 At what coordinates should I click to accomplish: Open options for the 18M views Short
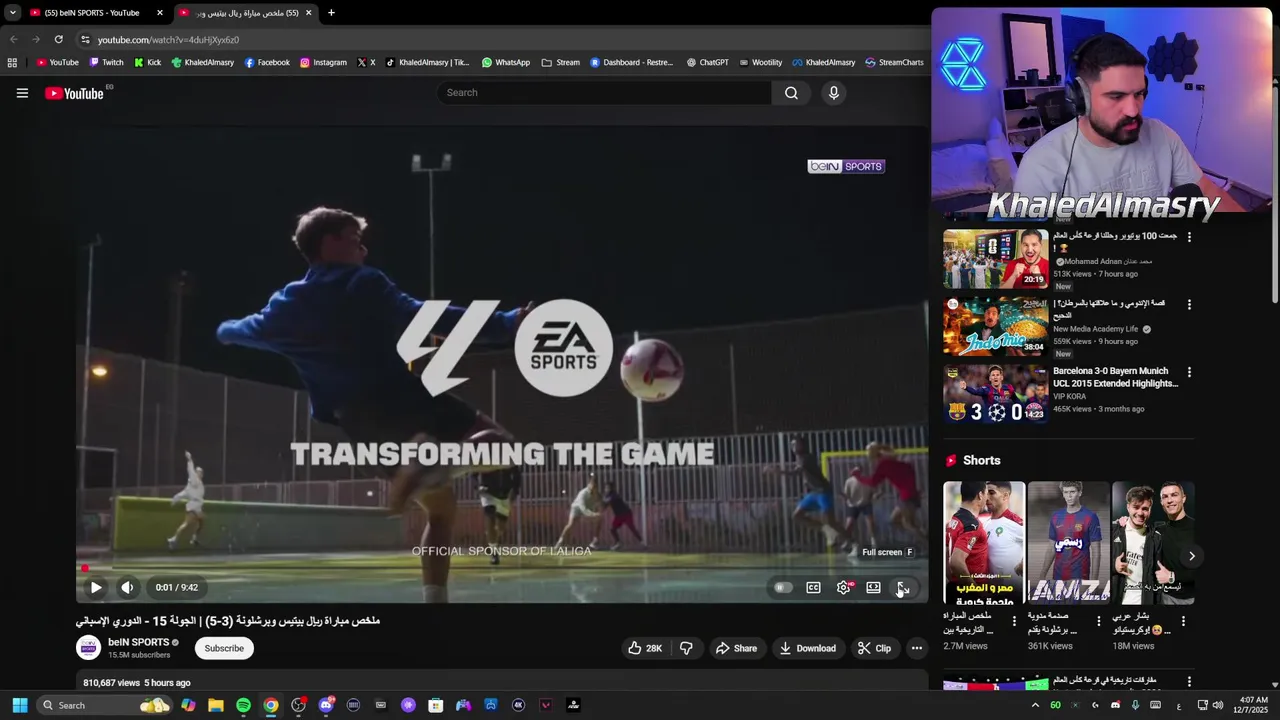[x=1183, y=622]
